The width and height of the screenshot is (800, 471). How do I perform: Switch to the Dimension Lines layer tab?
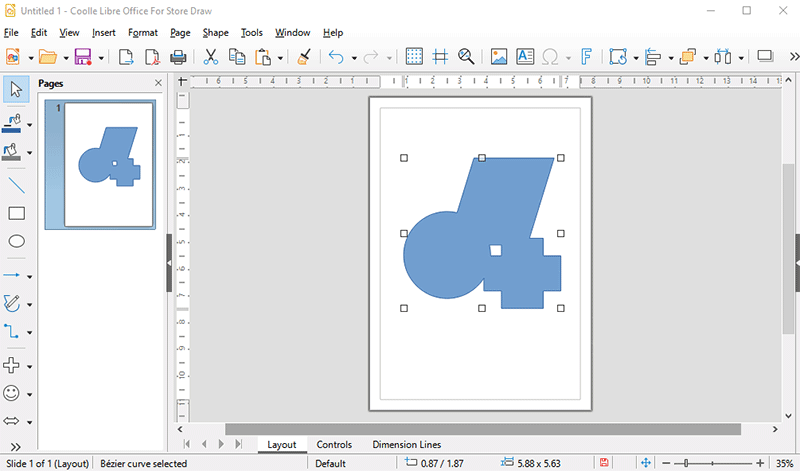pos(406,445)
